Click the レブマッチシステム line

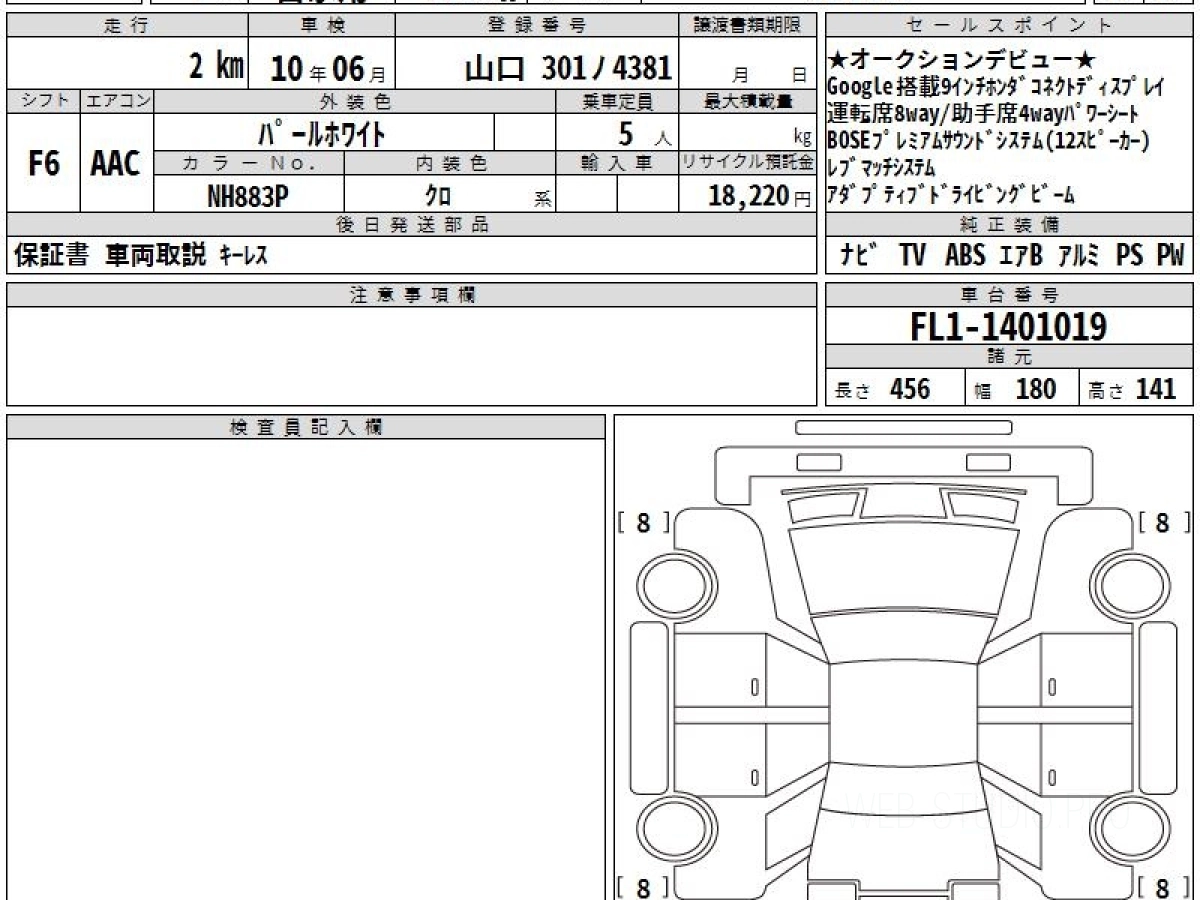coord(882,167)
